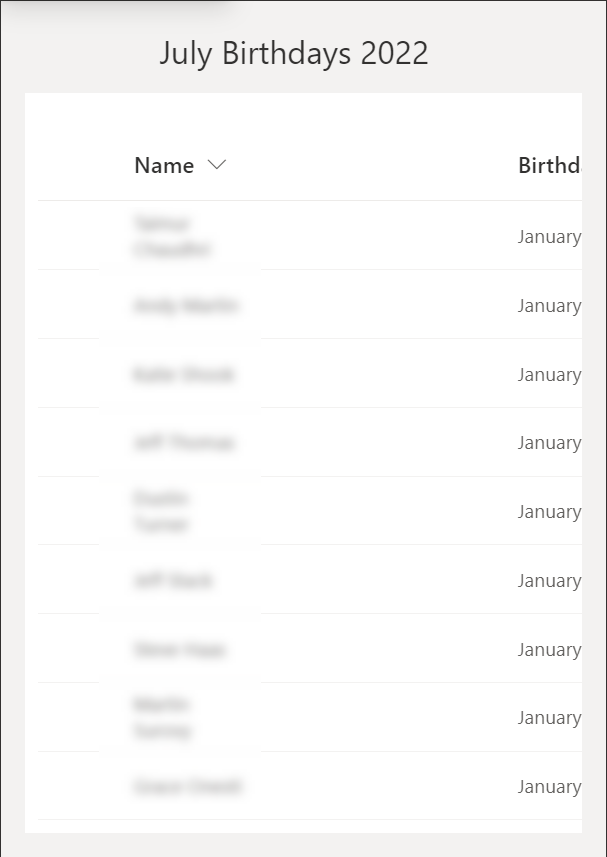Open the blurred name in the fourth row
This screenshot has width=607, height=857.
point(183,443)
